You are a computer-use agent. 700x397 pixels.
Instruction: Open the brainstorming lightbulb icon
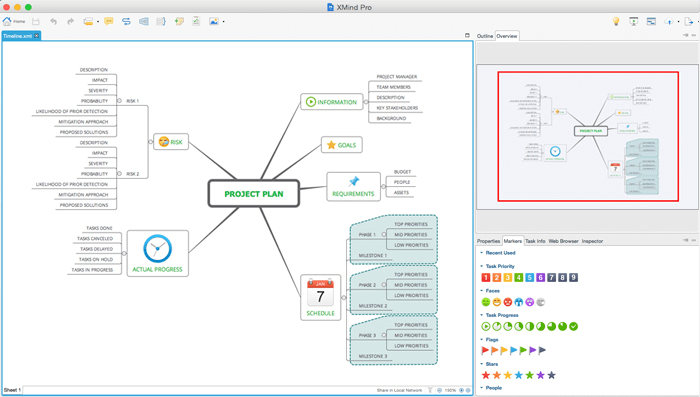(x=616, y=21)
